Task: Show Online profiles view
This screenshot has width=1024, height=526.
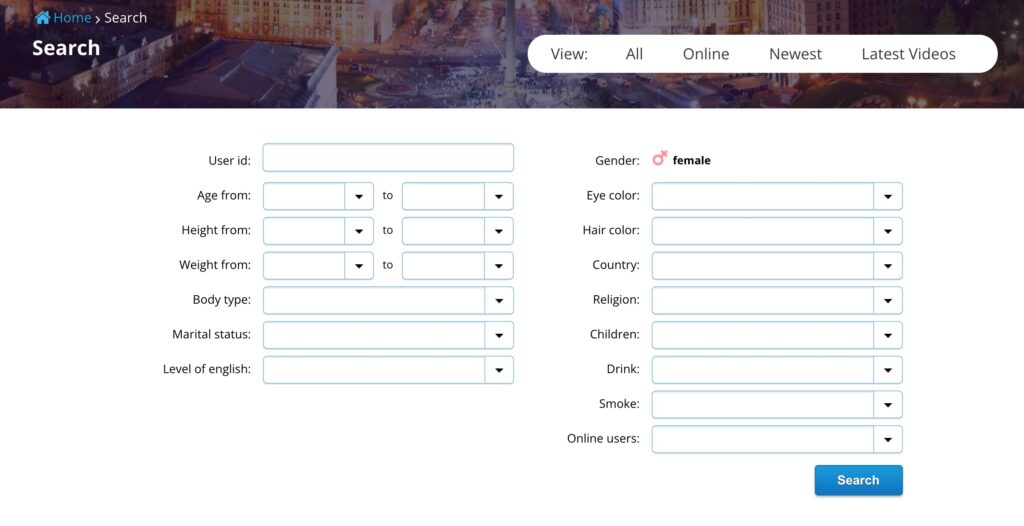Action: pos(706,54)
